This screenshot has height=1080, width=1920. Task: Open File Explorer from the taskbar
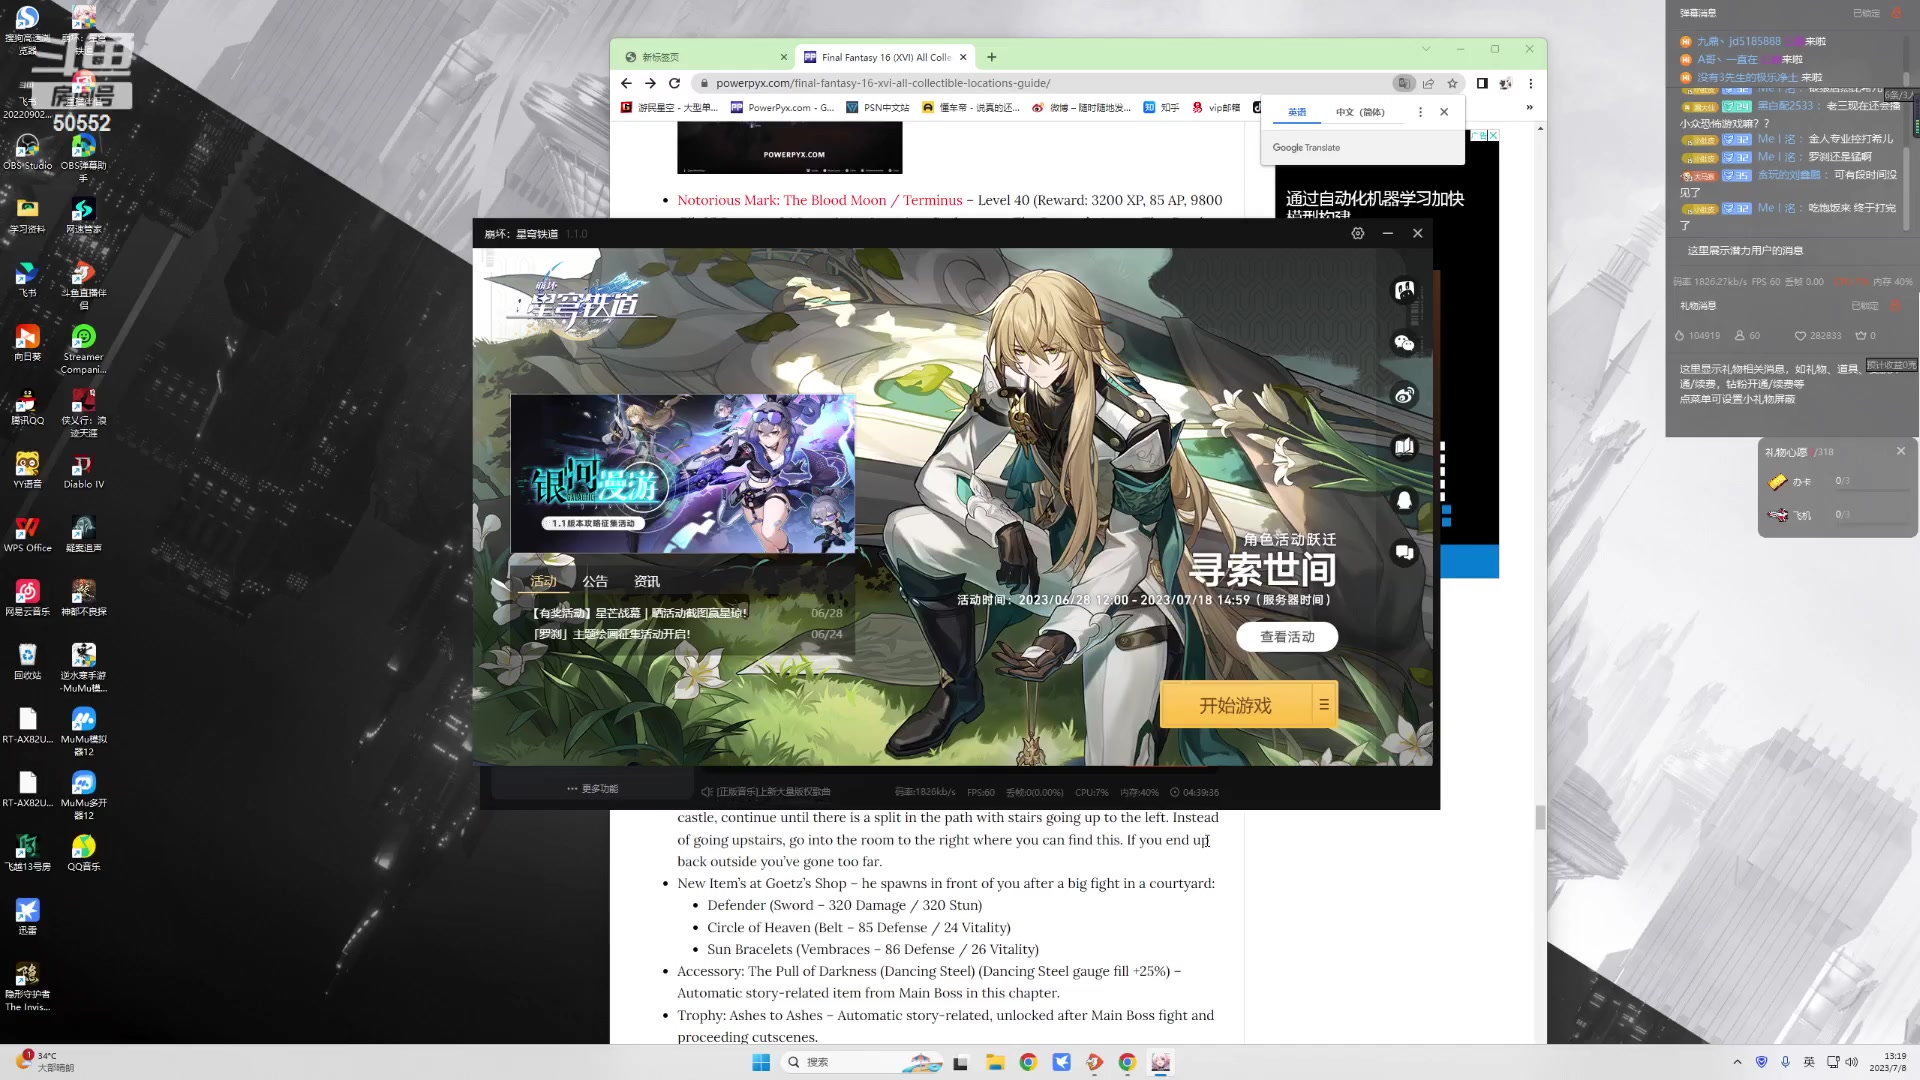[x=994, y=1062]
